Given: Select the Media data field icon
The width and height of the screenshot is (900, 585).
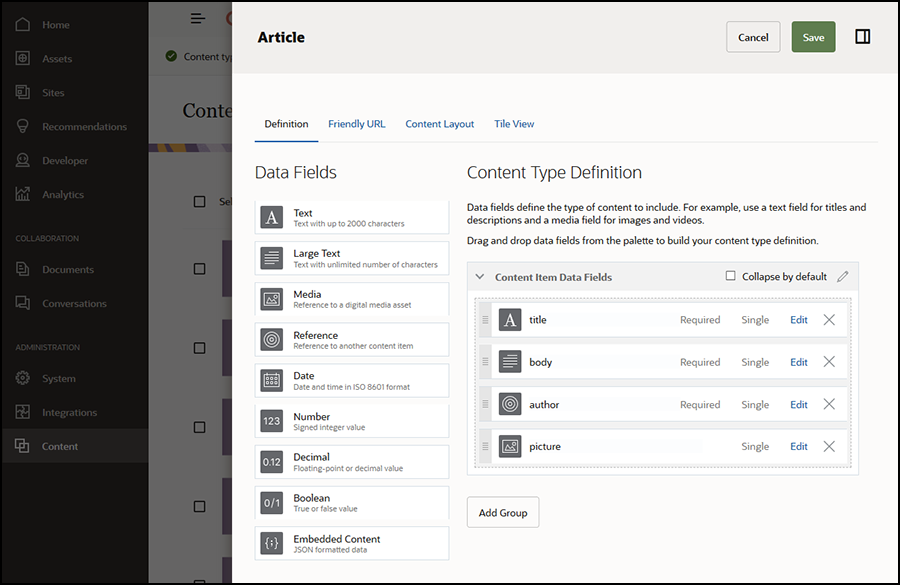Looking at the screenshot, I should pos(271,299).
